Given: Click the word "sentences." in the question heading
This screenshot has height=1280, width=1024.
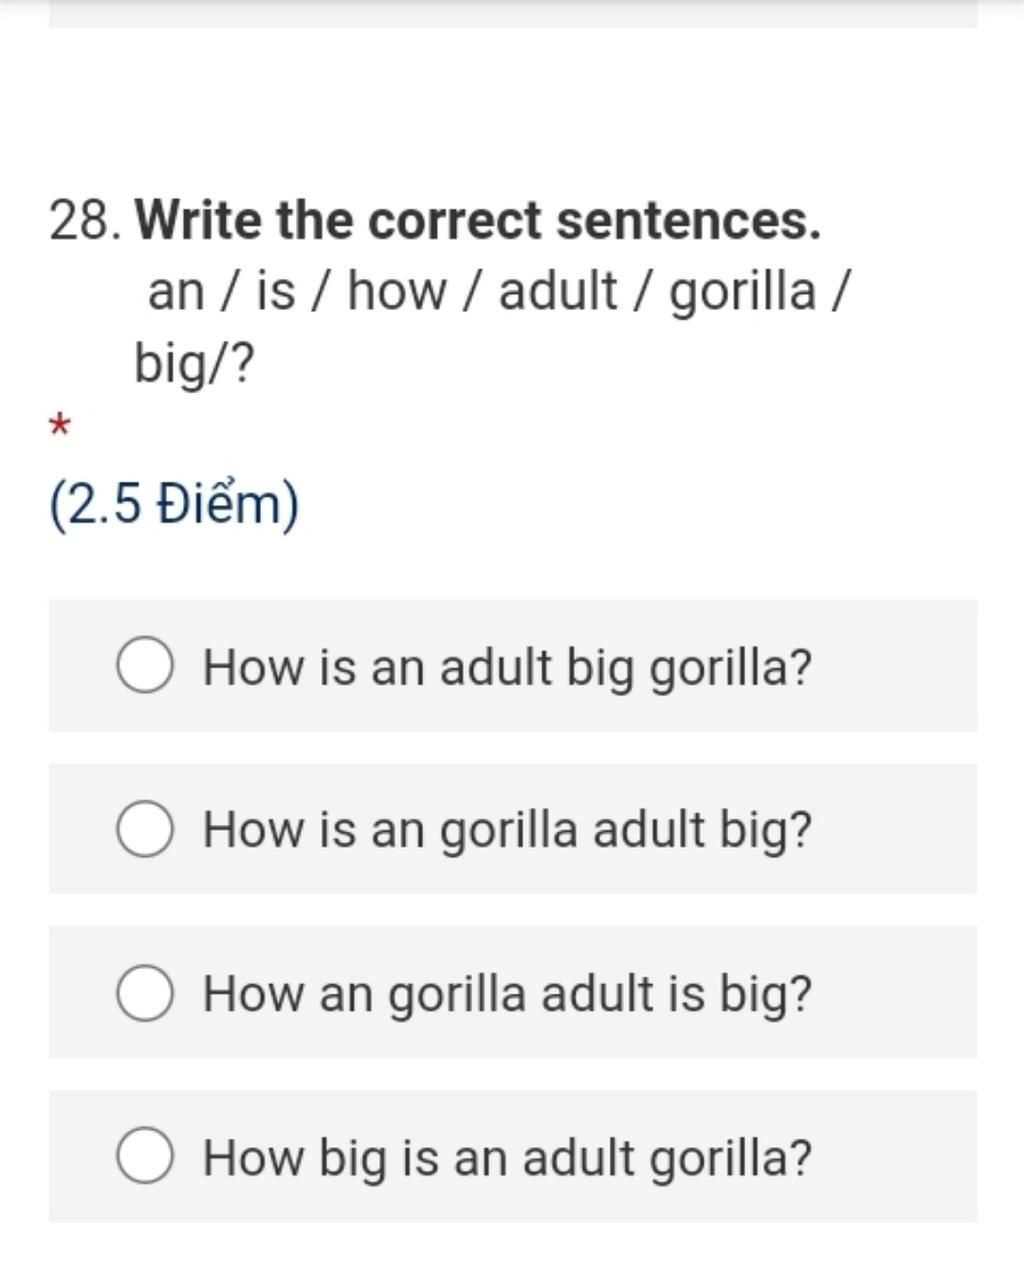Looking at the screenshot, I should point(688,220).
